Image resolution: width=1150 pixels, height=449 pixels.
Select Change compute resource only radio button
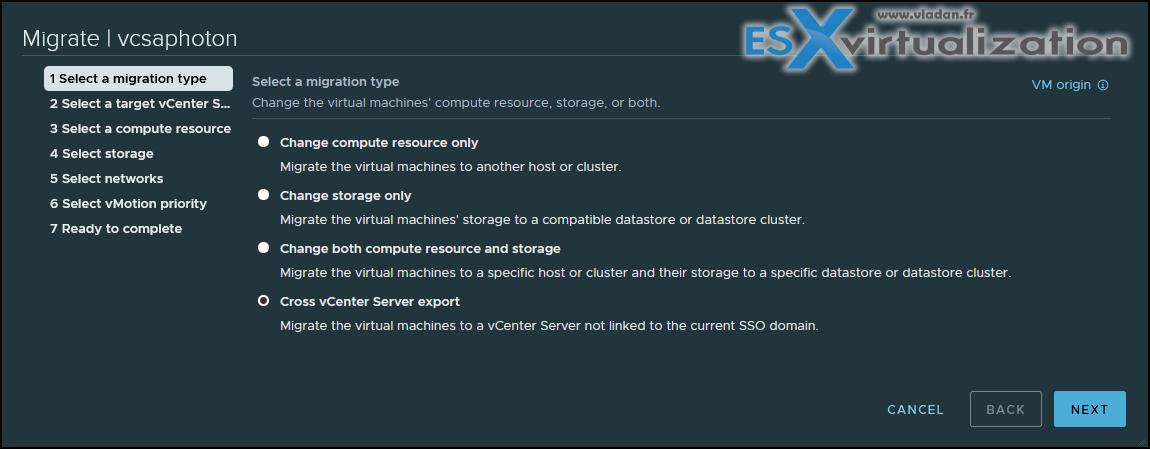tap(263, 142)
